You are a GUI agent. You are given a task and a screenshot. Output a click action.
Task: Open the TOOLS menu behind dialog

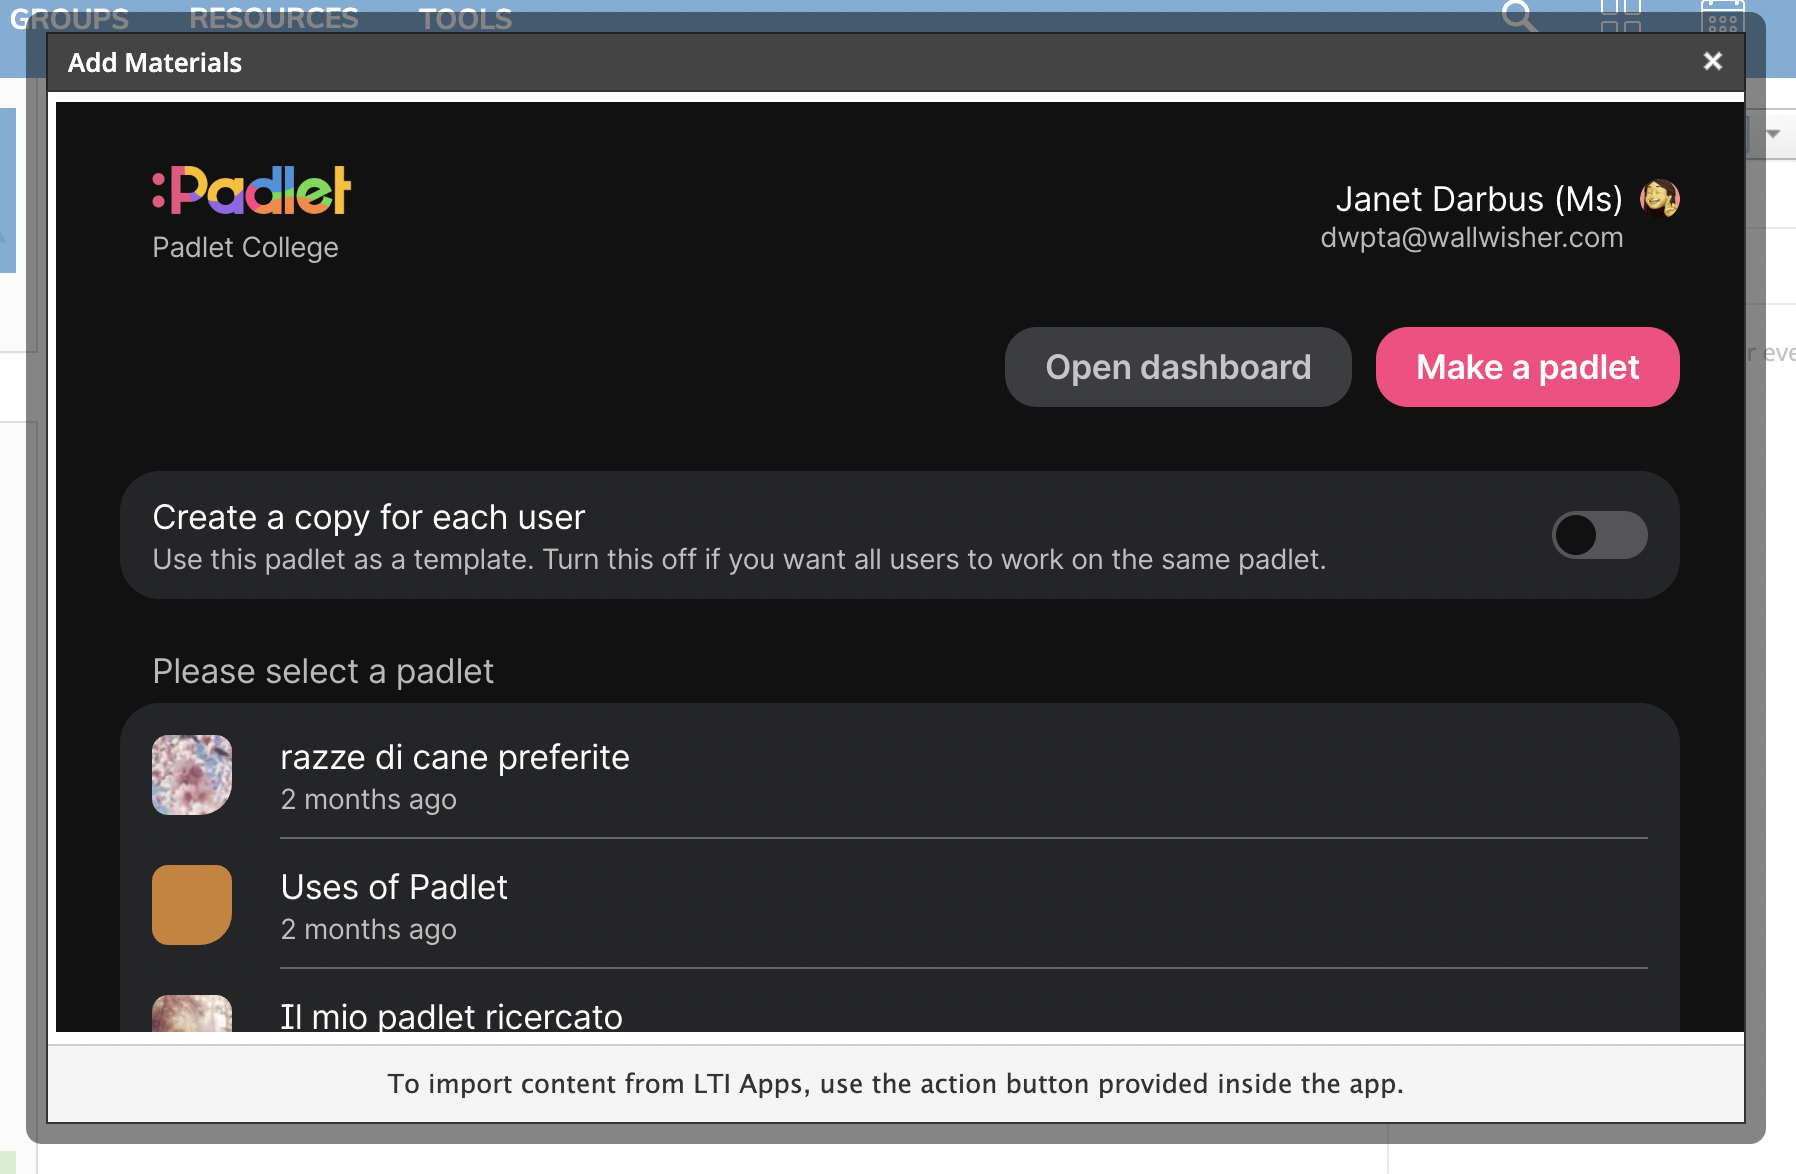pos(465,18)
